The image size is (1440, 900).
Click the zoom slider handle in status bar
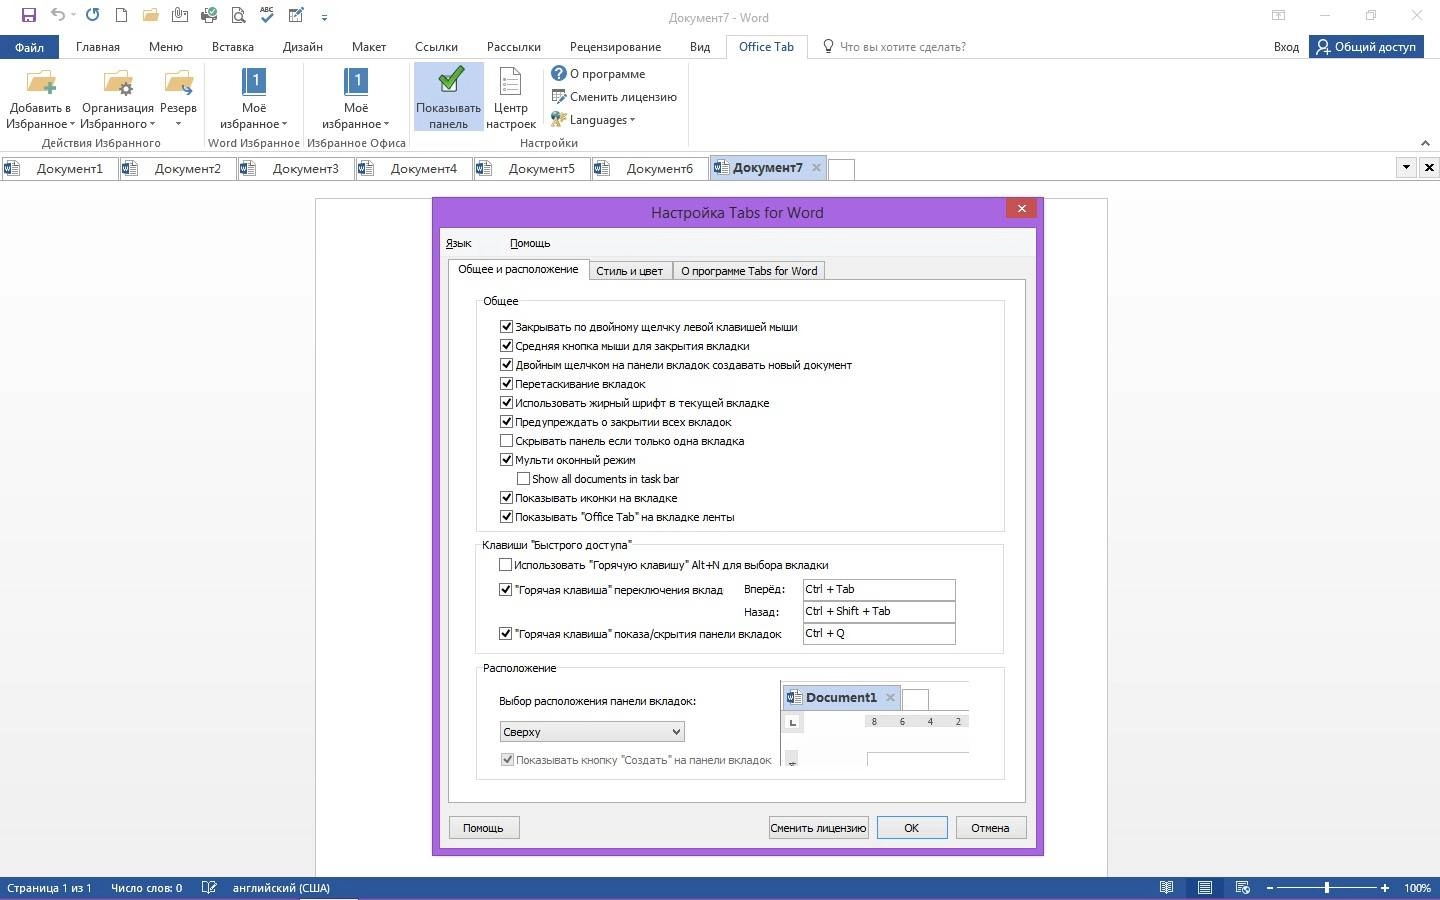pos(1327,888)
